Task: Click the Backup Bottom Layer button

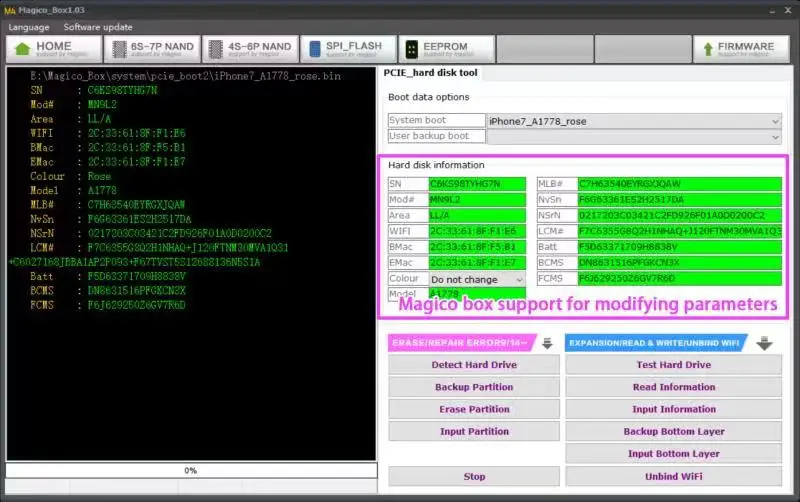Action: (673, 432)
